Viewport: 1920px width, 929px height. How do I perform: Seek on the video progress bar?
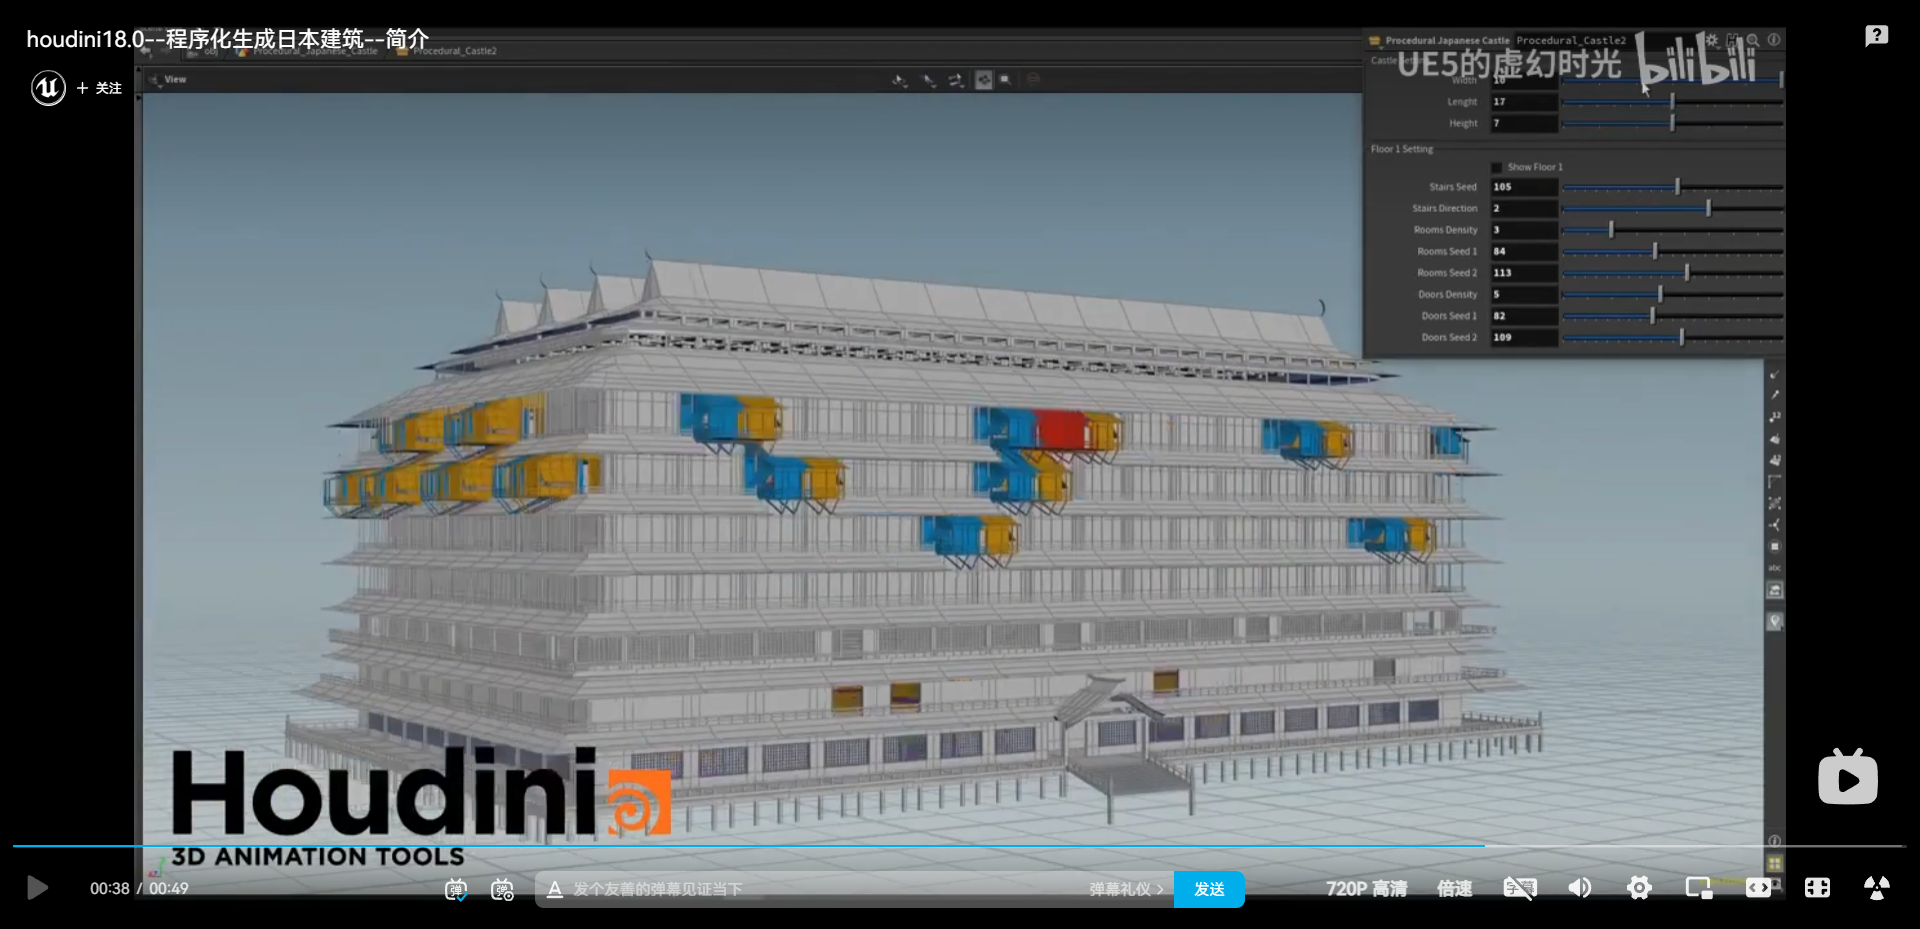click(959, 846)
